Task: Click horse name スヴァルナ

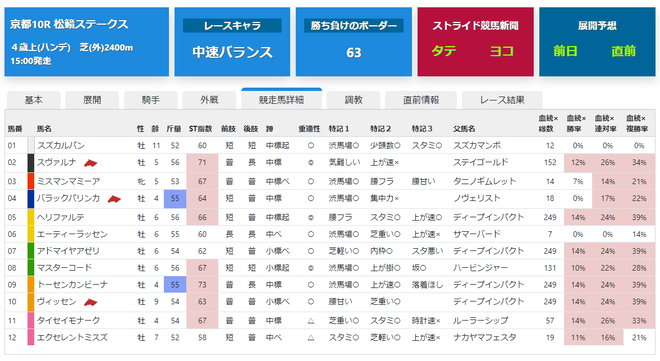Action: coord(57,162)
